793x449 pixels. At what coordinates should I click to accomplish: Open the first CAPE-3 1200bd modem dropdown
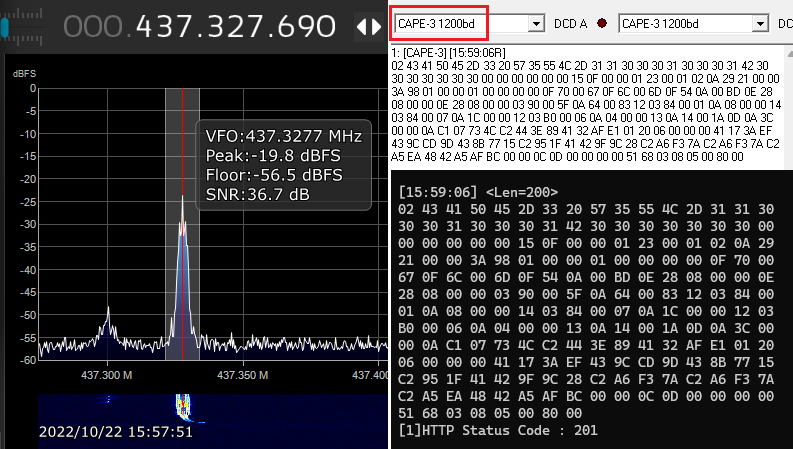pyautogui.click(x=536, y=24)
